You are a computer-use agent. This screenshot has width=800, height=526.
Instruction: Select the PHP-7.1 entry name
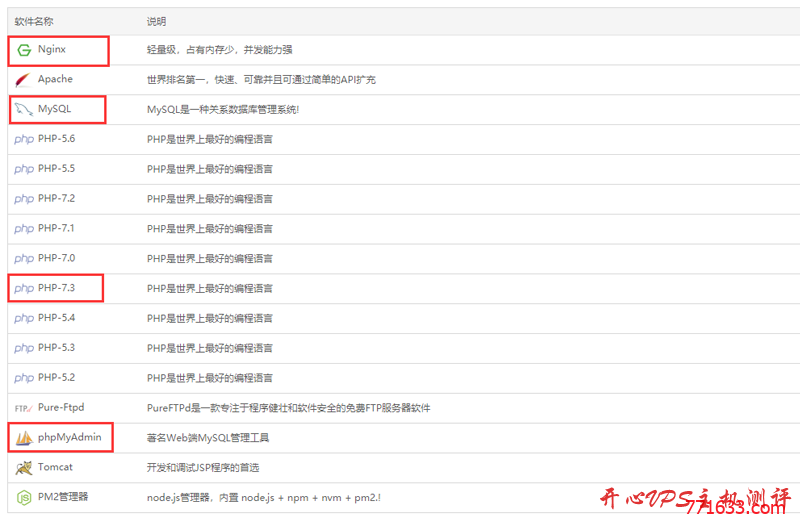pyautogui.click(x=56, y=228)
